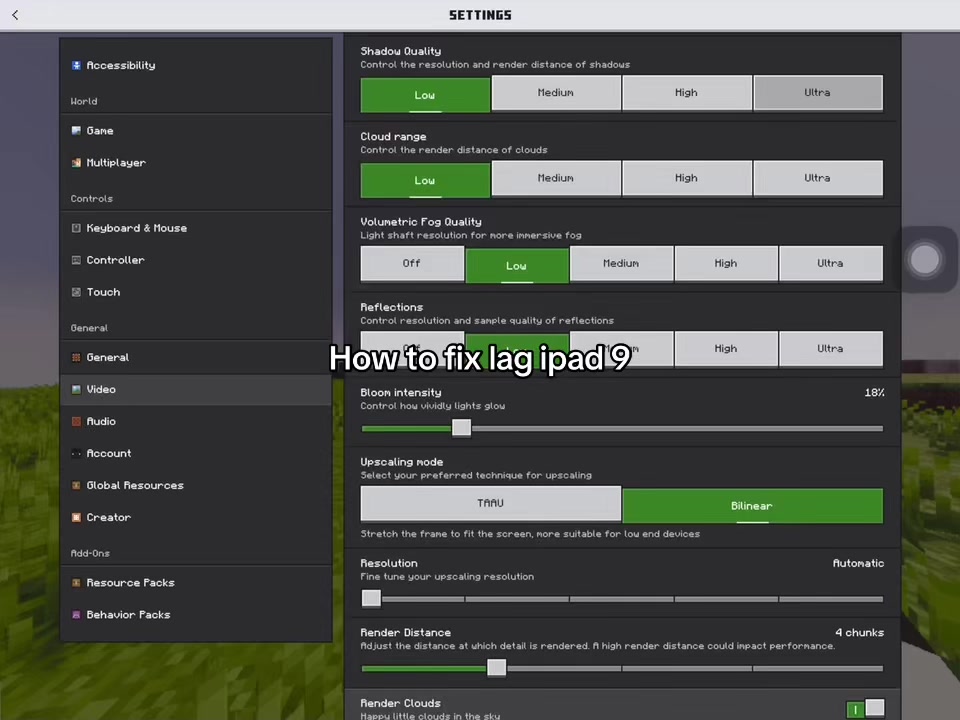This screenshot has width=960, height=720.
Task: Switch to the Video settings section
Action: 196,389
